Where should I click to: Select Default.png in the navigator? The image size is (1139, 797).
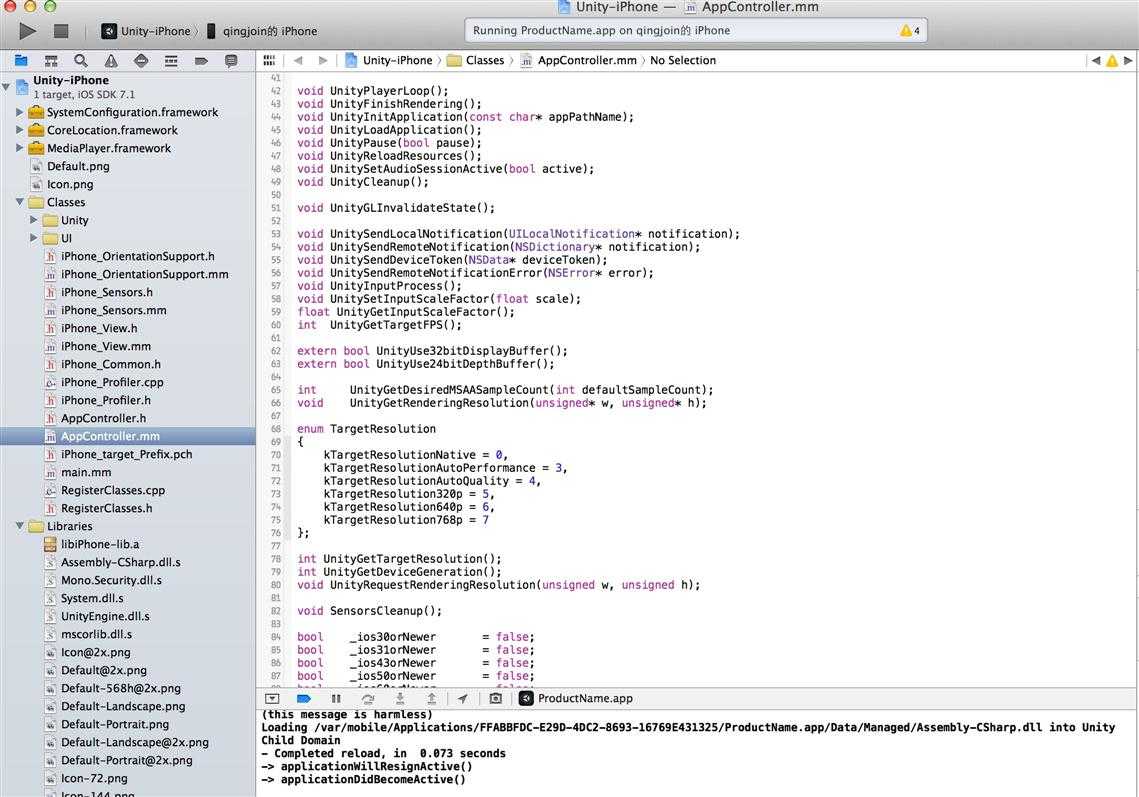pos(78,166)
